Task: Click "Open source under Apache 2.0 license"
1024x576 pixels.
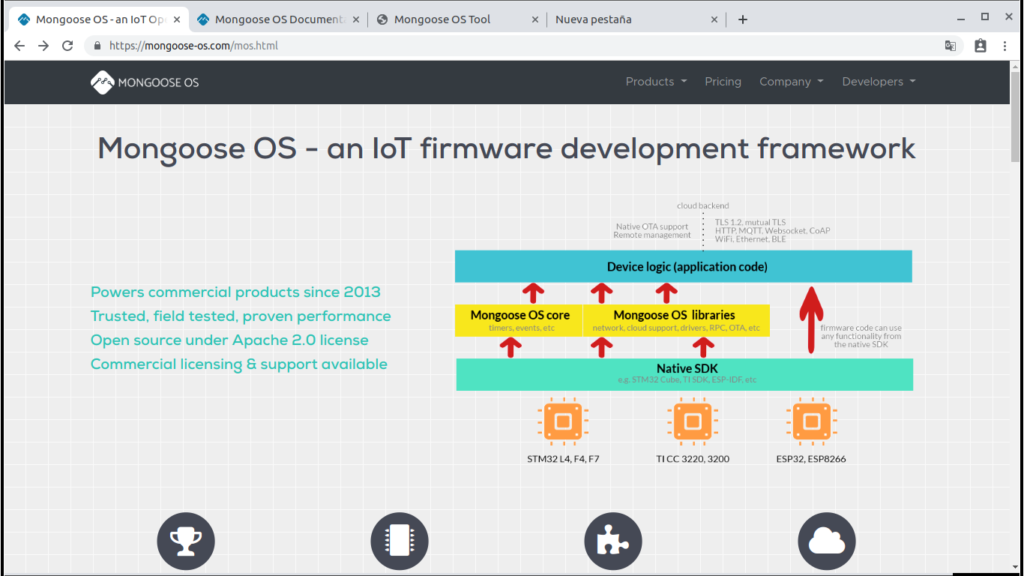Action: click(229, 340)
